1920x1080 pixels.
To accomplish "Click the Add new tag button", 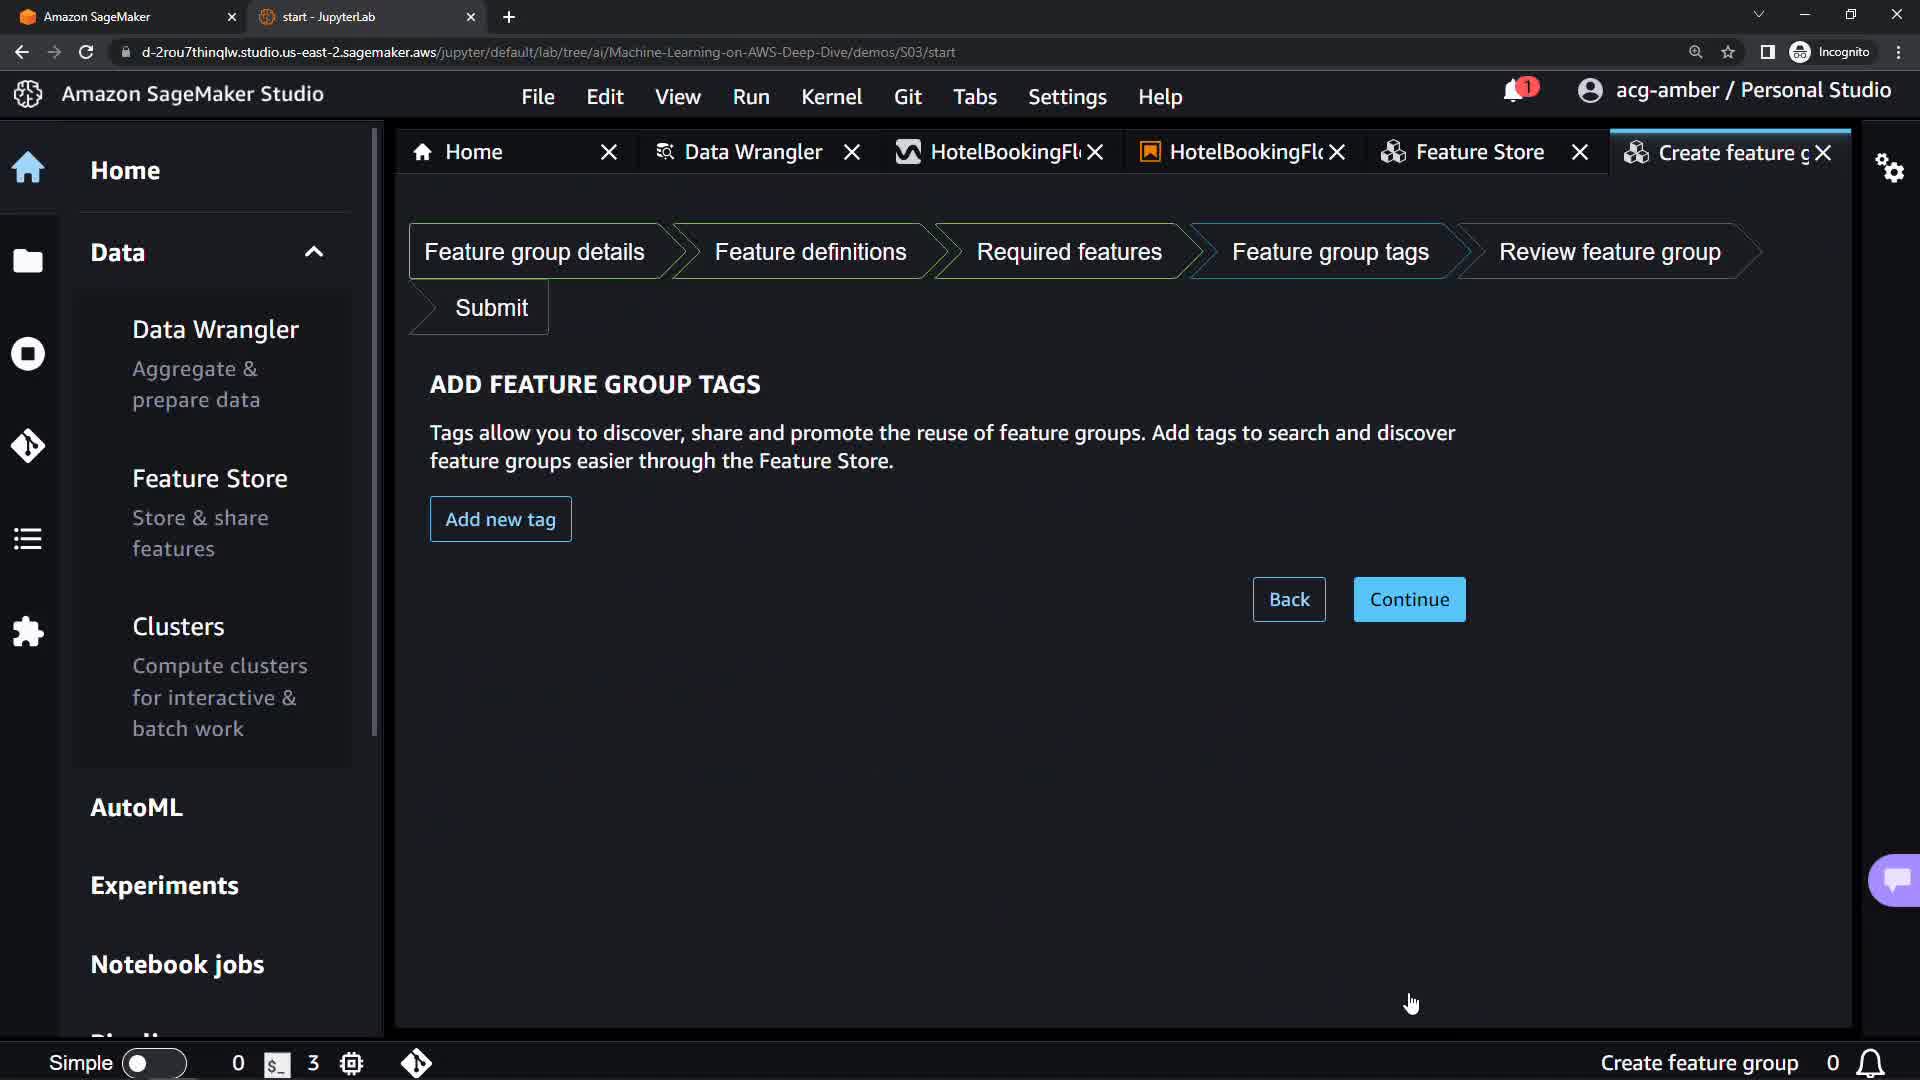I will (x=500, y=519).
